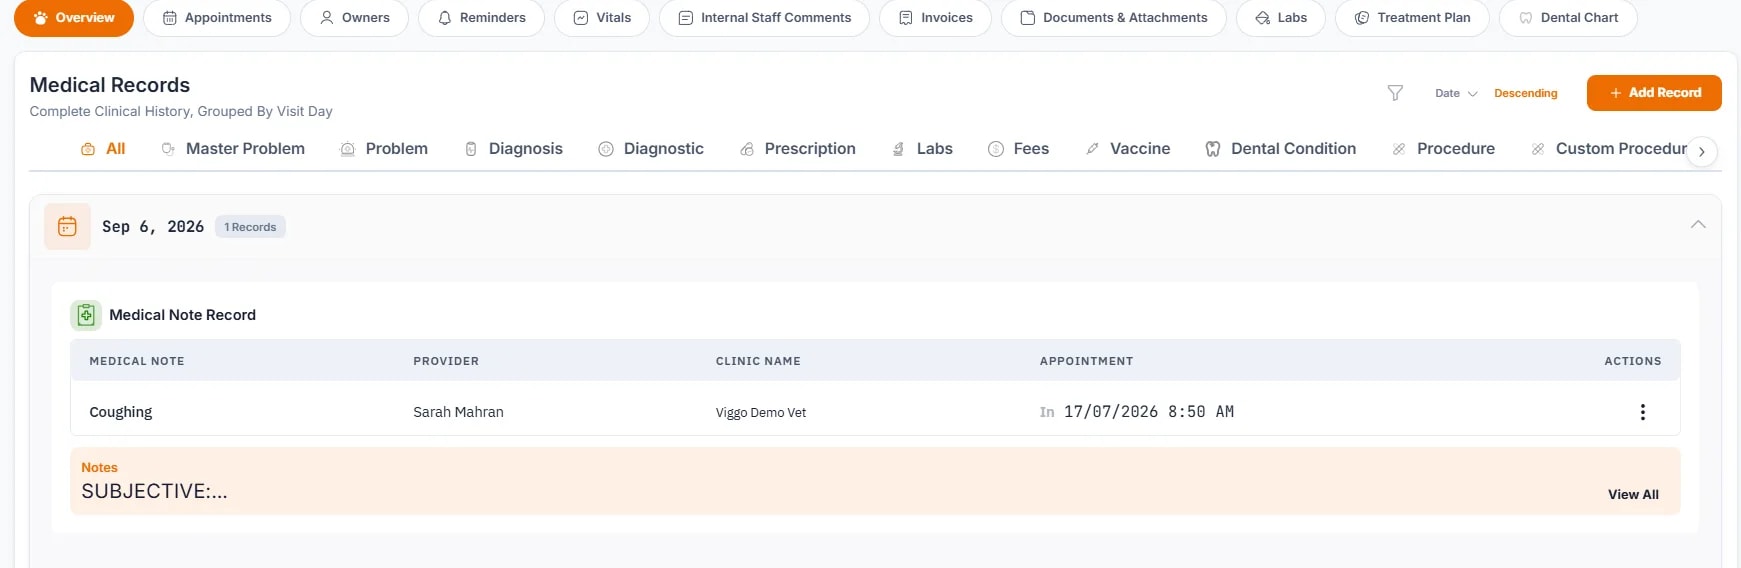This screenshot has width=1741, height=568.
Task: Filter records by Procedure
Action: click(x=1443, y=149)
